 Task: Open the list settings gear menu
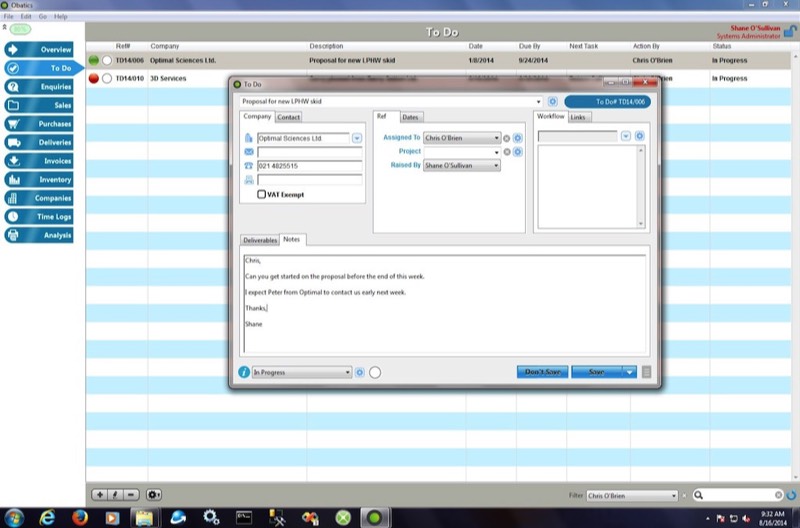[154, 494]
